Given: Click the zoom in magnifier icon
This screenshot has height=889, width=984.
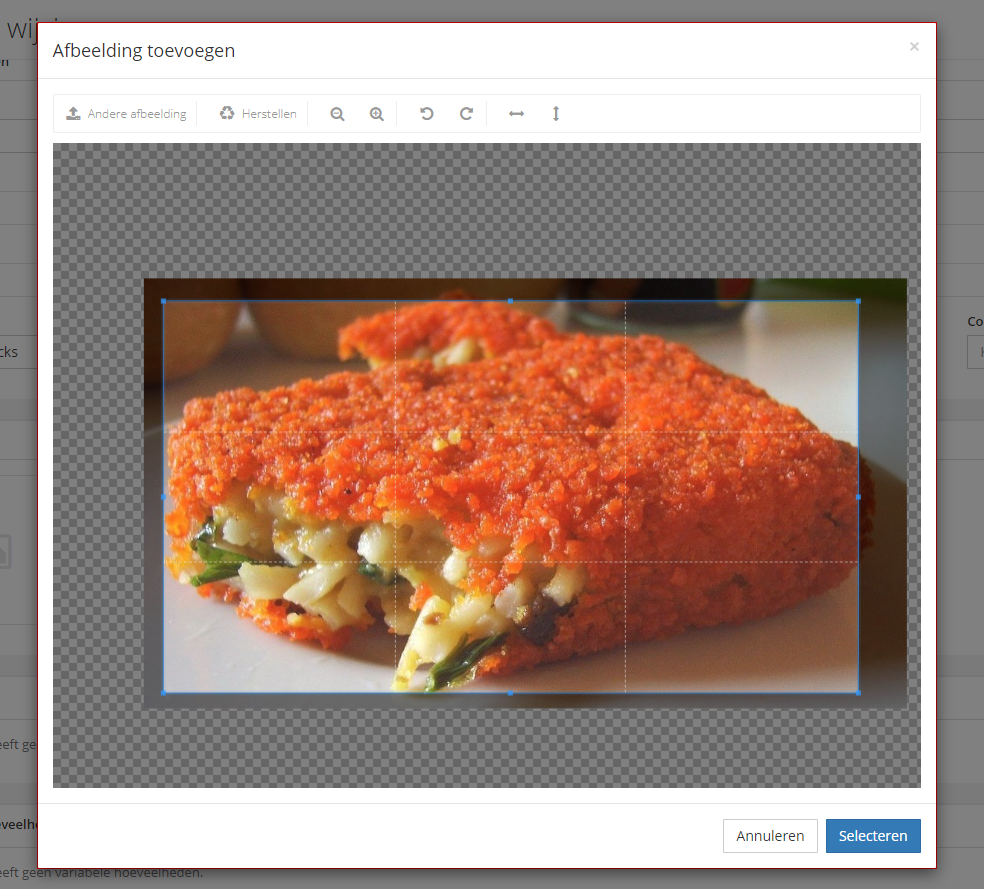Looking at the screenshot, I should click(x=377, y=114).
